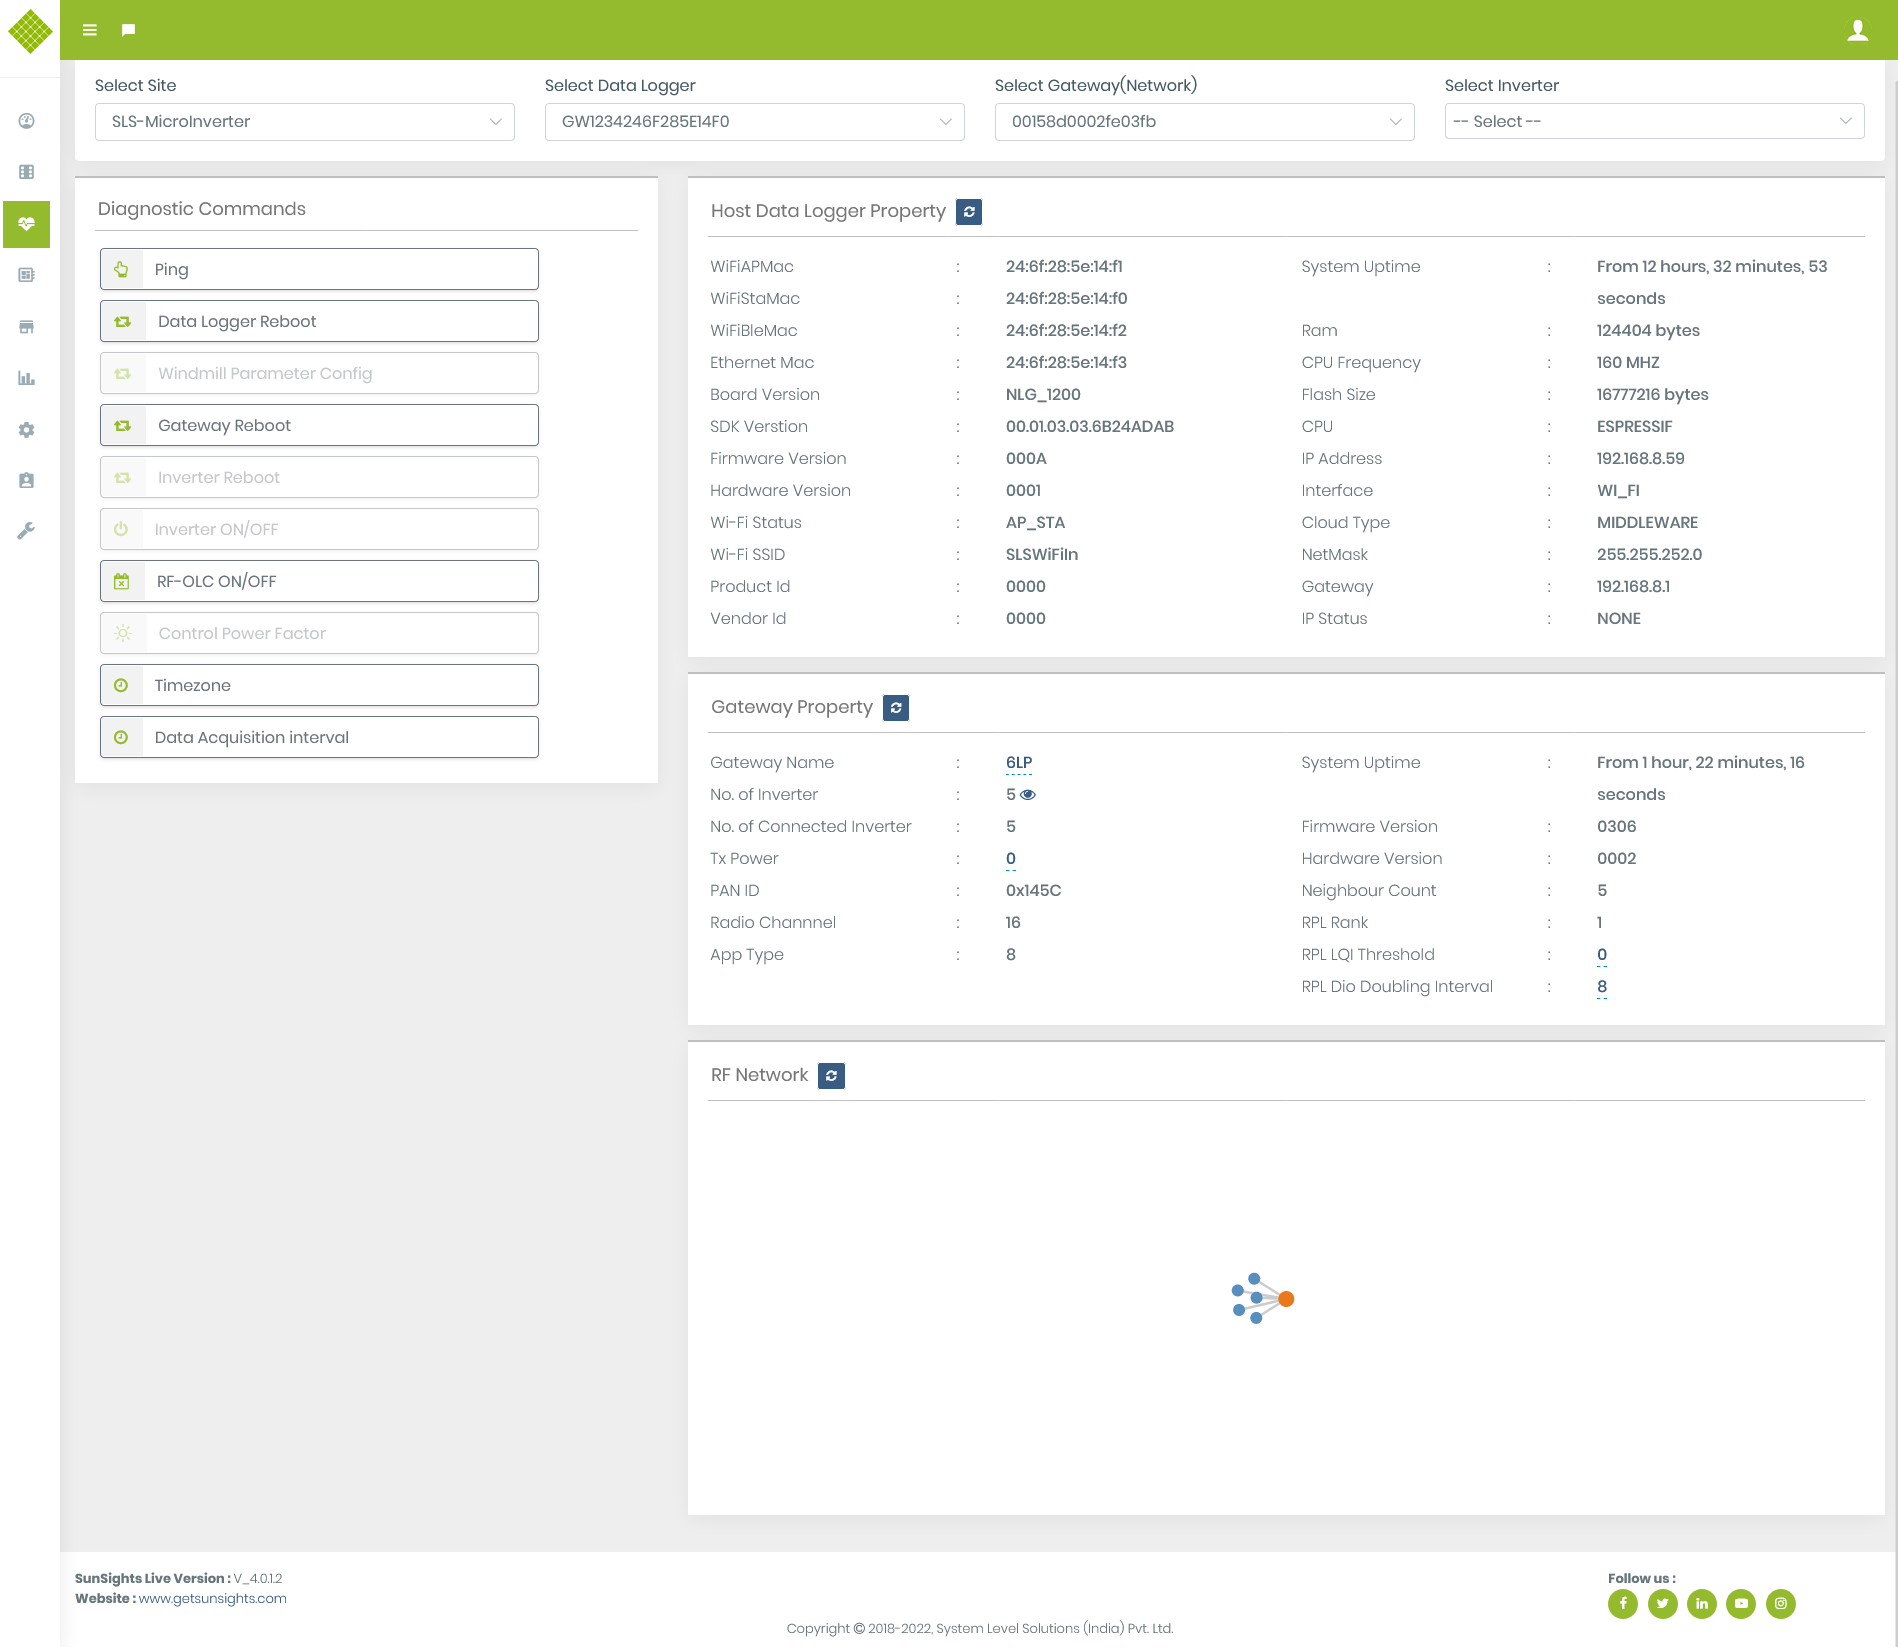The width and height of the screenshot is (1898, 1650).
Task: Show inverter list via eye icon
Action: coord(1028,795)
